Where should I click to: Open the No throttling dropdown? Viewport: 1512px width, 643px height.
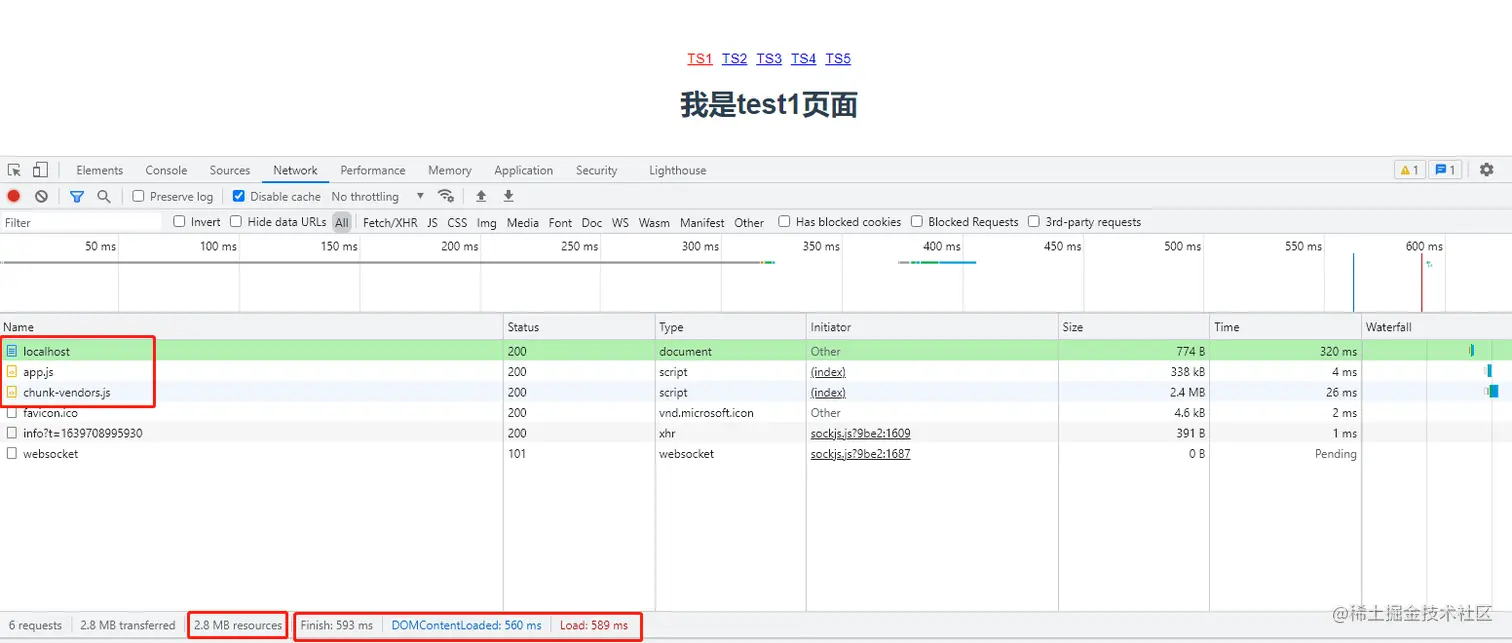click(x=378, y=197)
